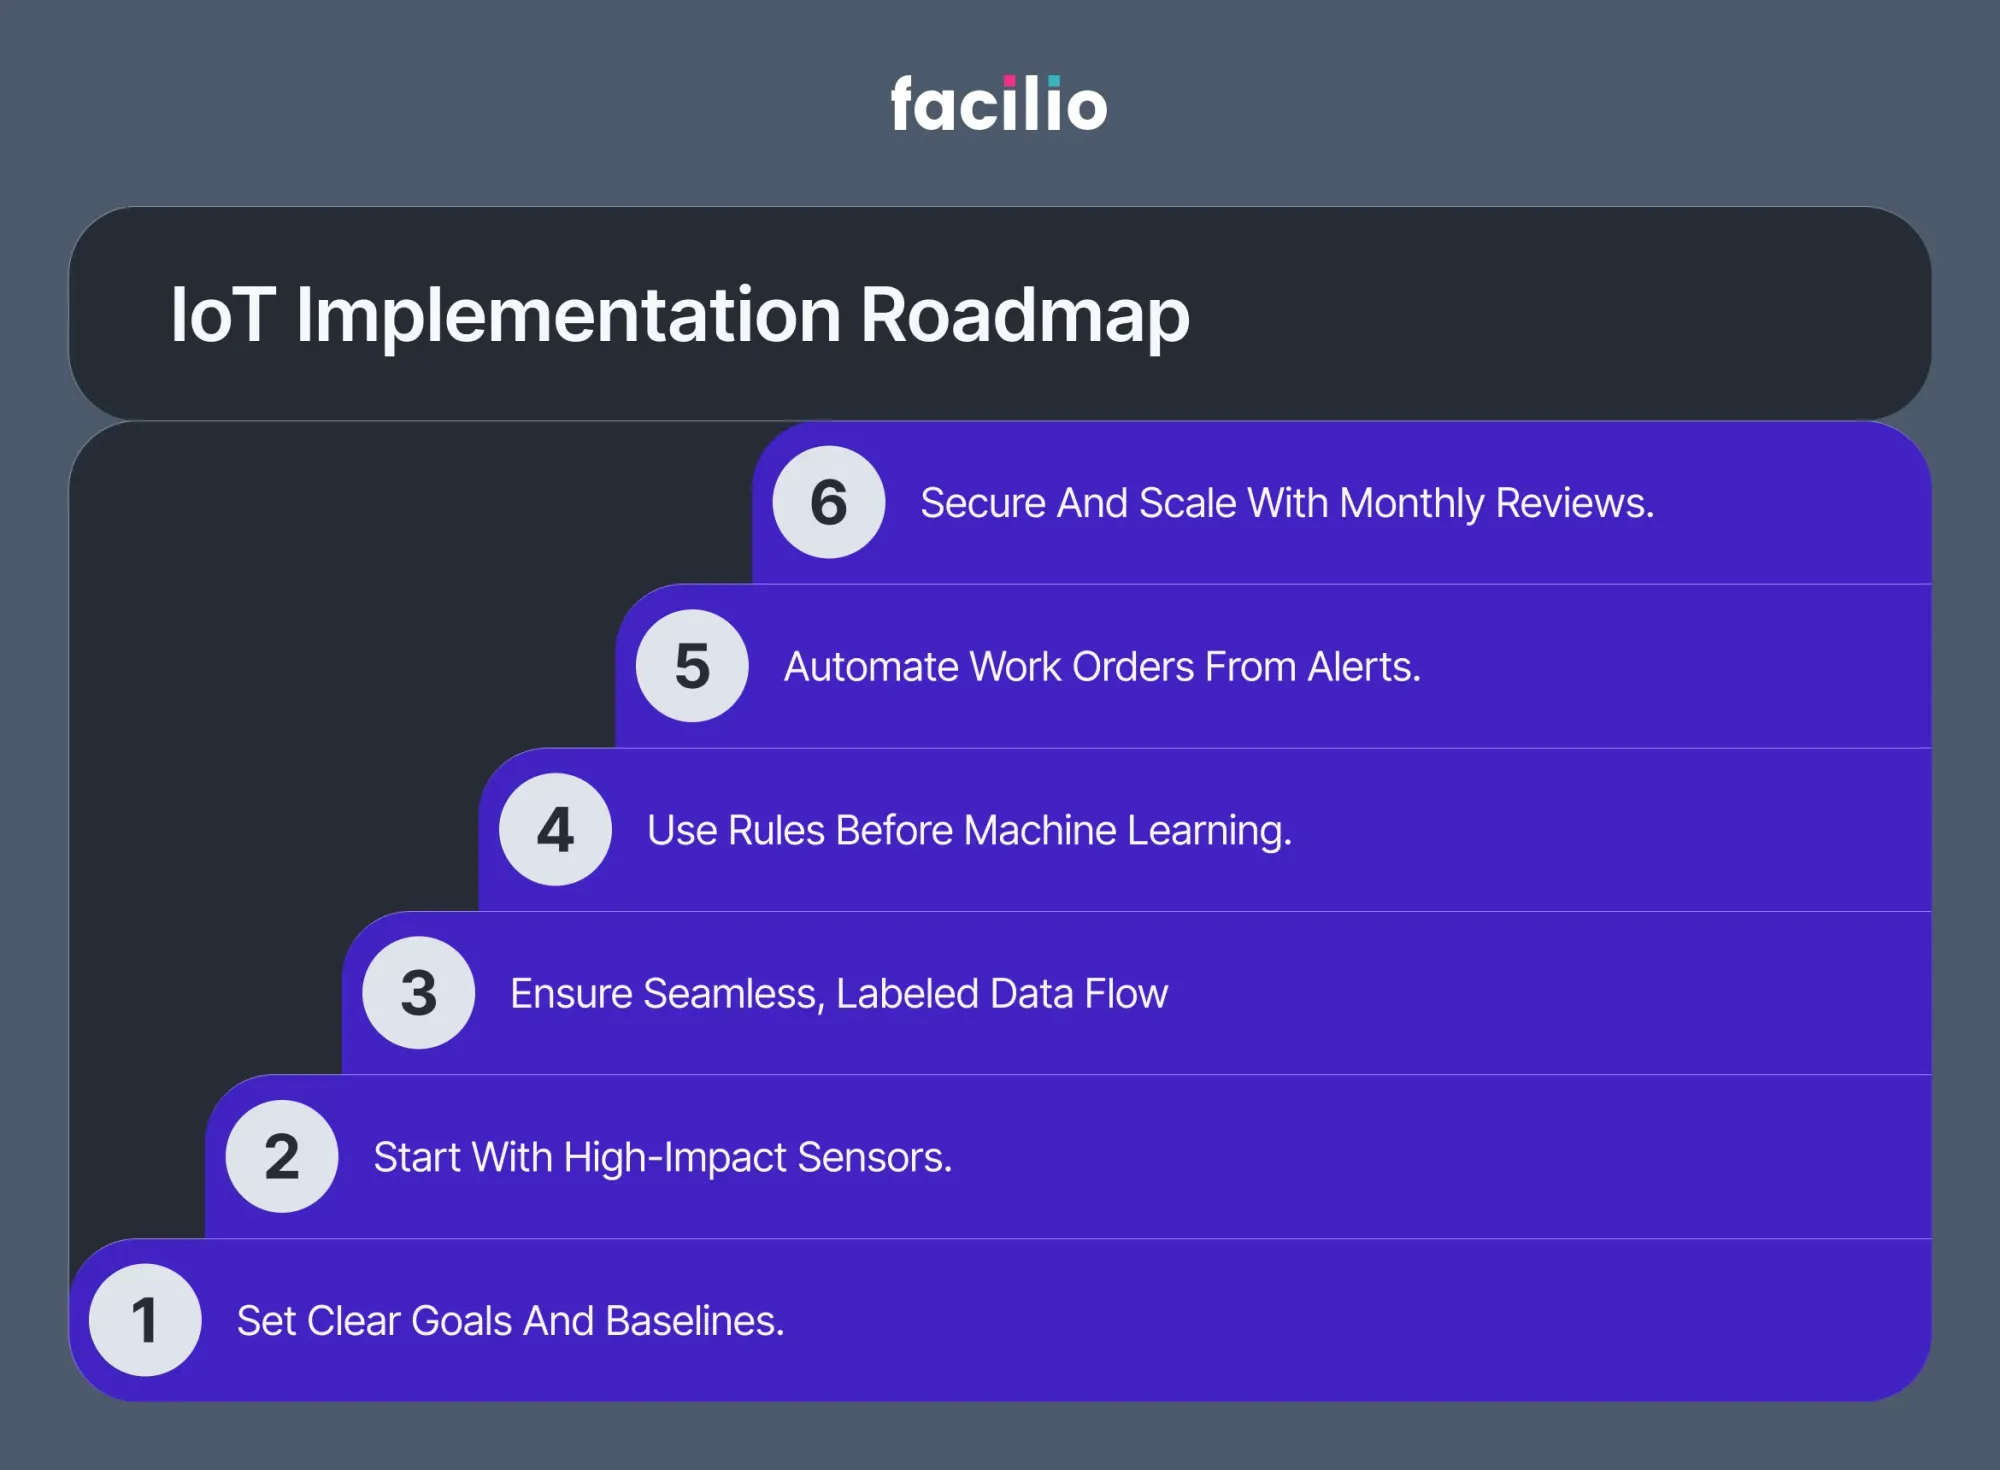The height and width of the screenshot is (1470, 2000).
Task: Click "Secure And Scale With Monthly Reviews" text
Action: pos(1286,503)
